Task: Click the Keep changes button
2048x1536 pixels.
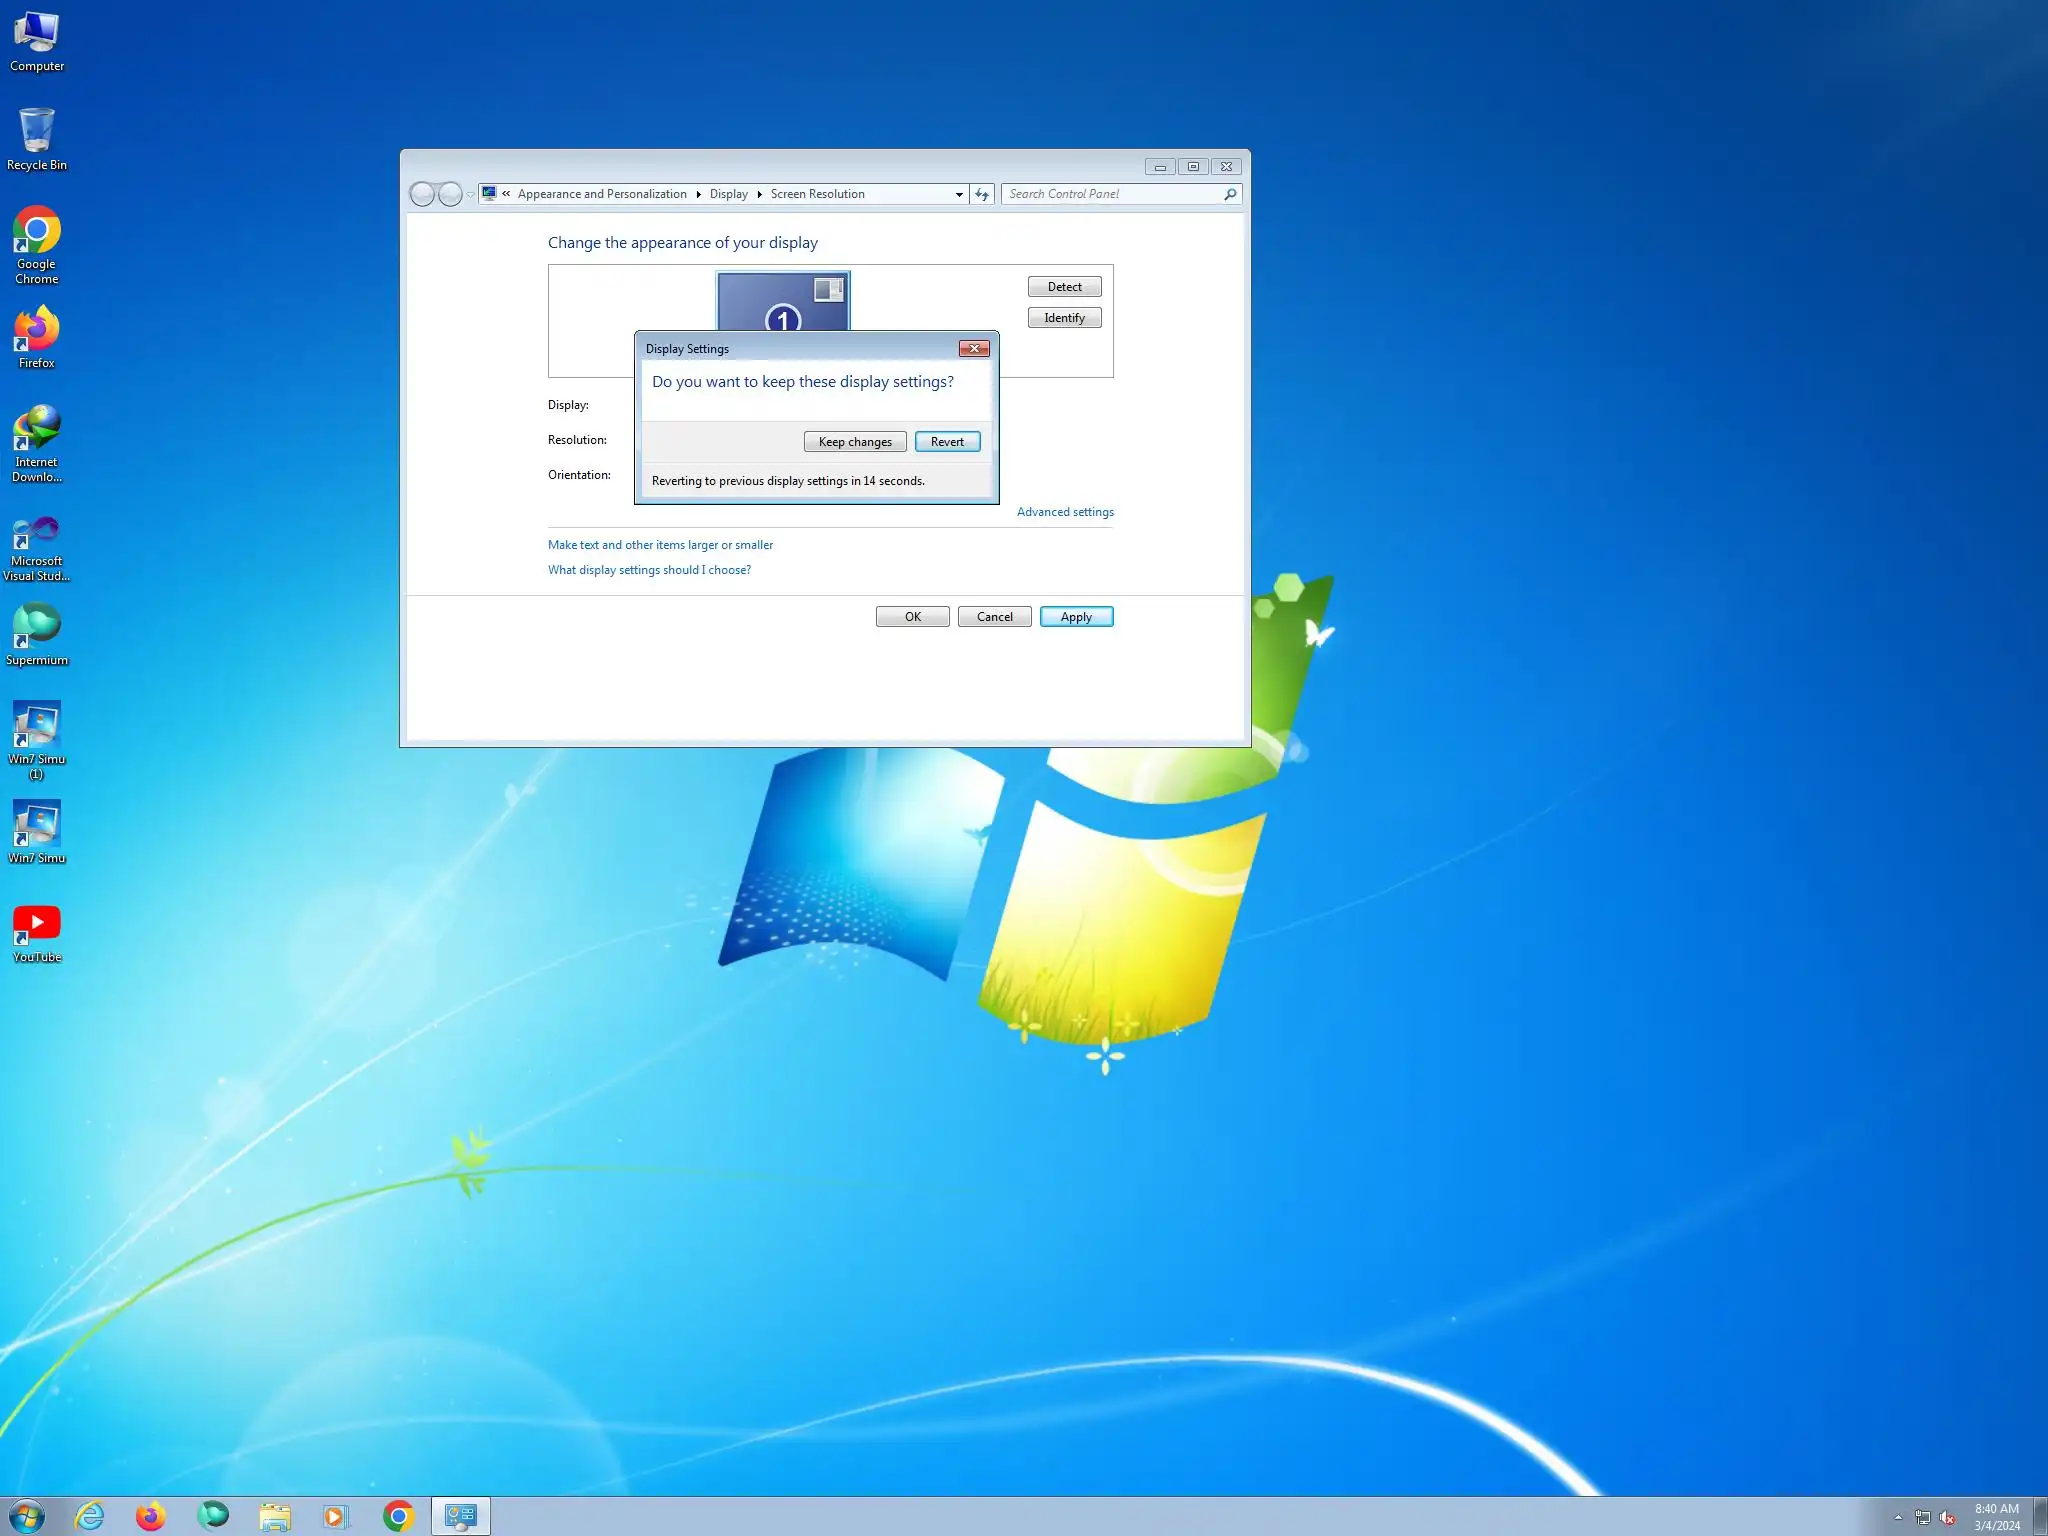Action: [854, 441]
